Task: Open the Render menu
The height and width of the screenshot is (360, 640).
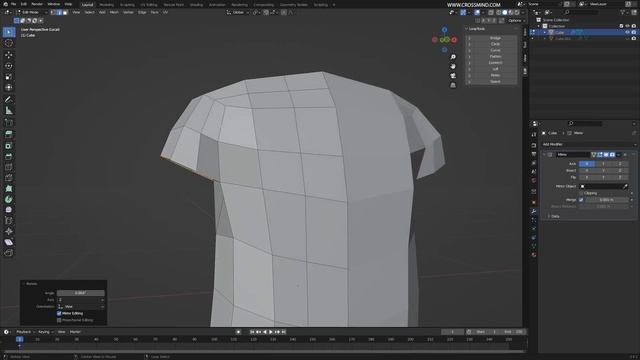Action: click(37, 4)
